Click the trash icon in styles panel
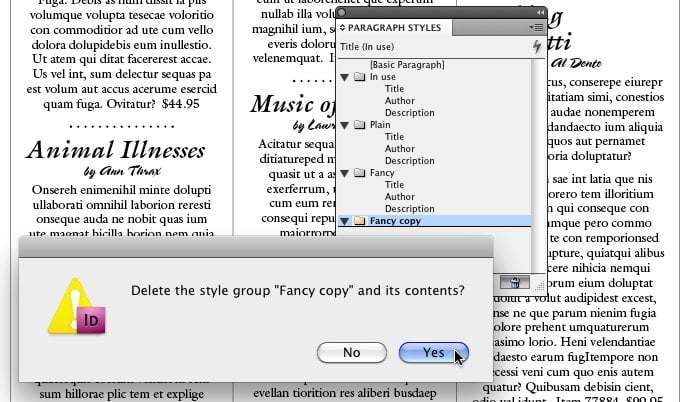The height and width of the screenshot is (402, 691). click(x=513, y=283)
